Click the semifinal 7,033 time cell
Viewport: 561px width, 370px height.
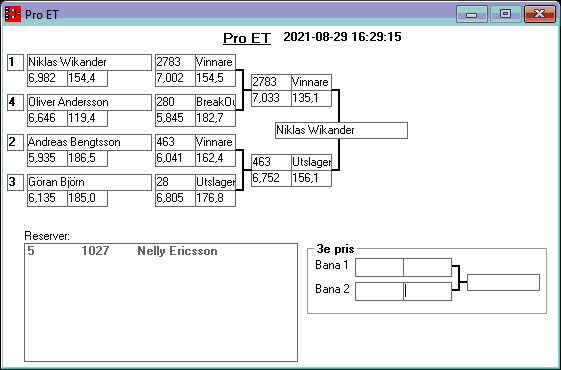click(271, 98)
